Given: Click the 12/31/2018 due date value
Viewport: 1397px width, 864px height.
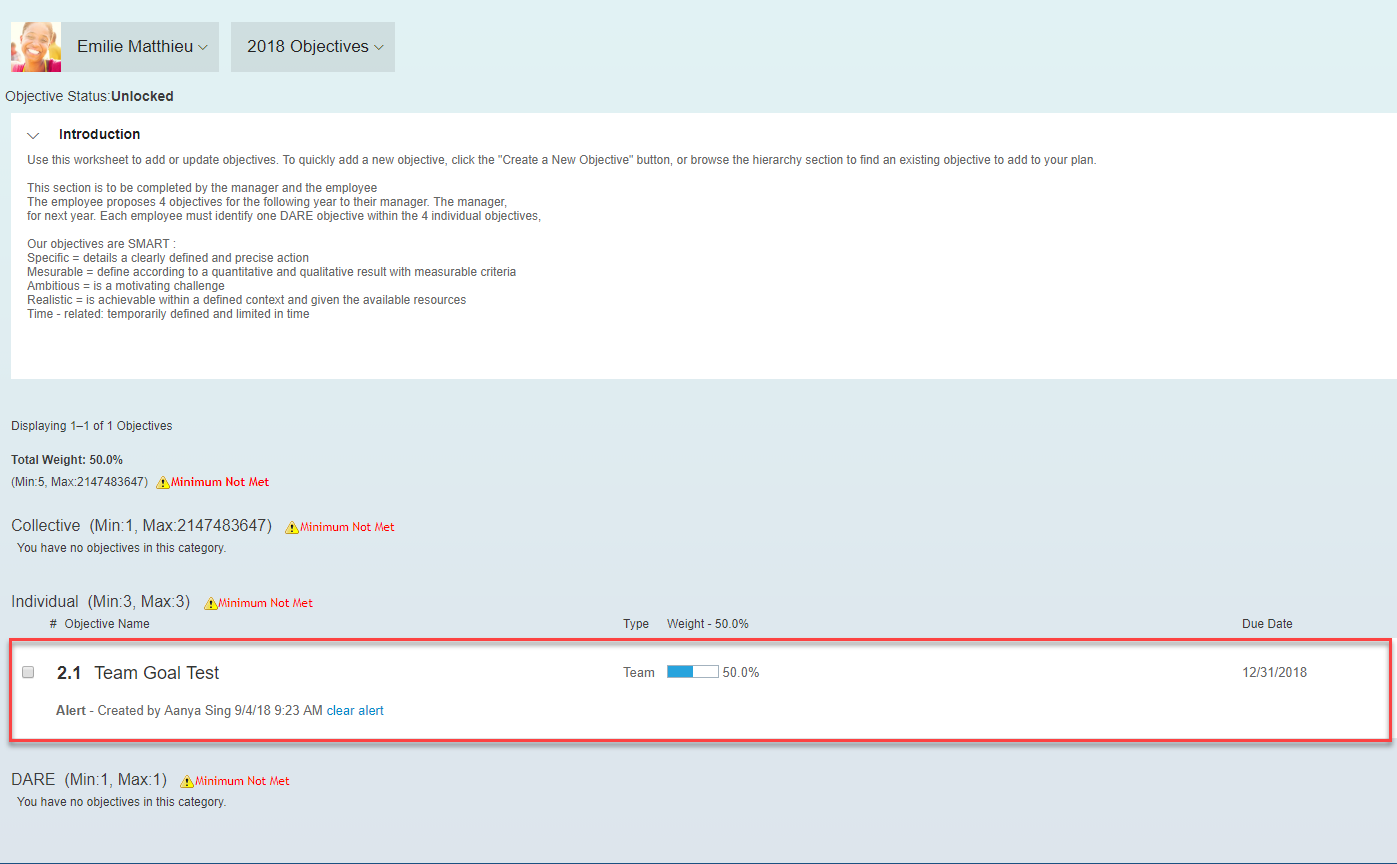Looking at the screenshot, I should [x=1274, y=672].
